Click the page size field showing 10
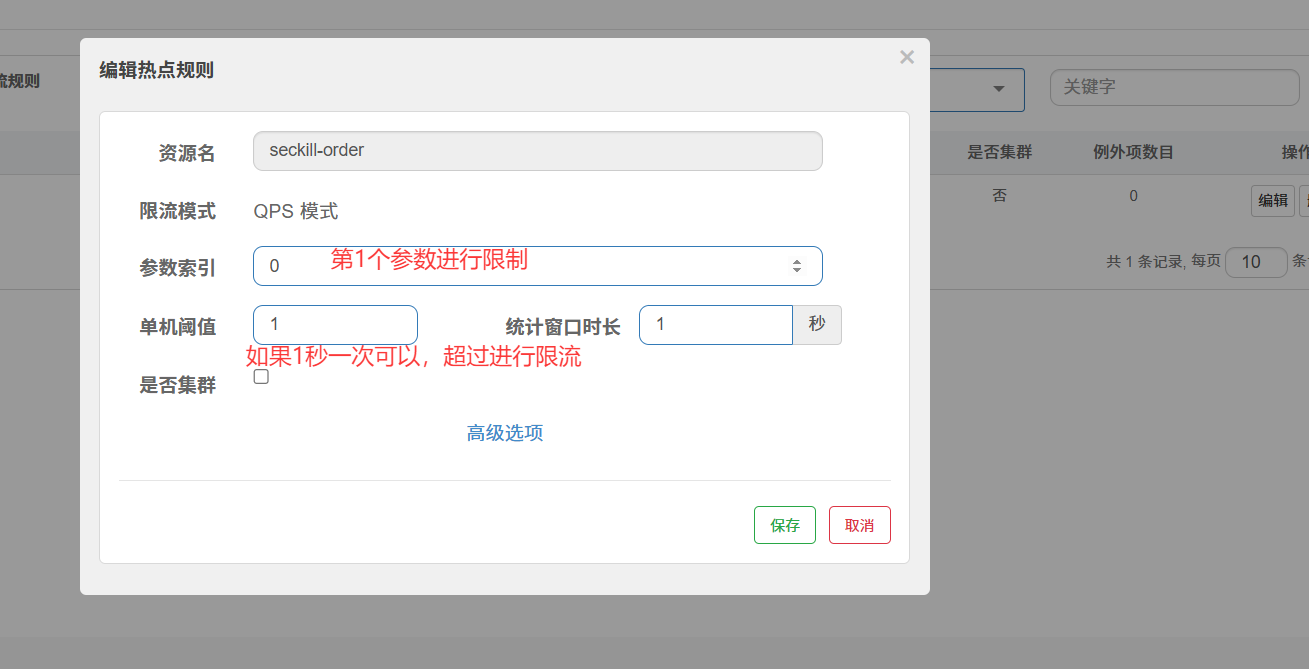Viewport: 1309px width, 669px height. [1255, 262]
